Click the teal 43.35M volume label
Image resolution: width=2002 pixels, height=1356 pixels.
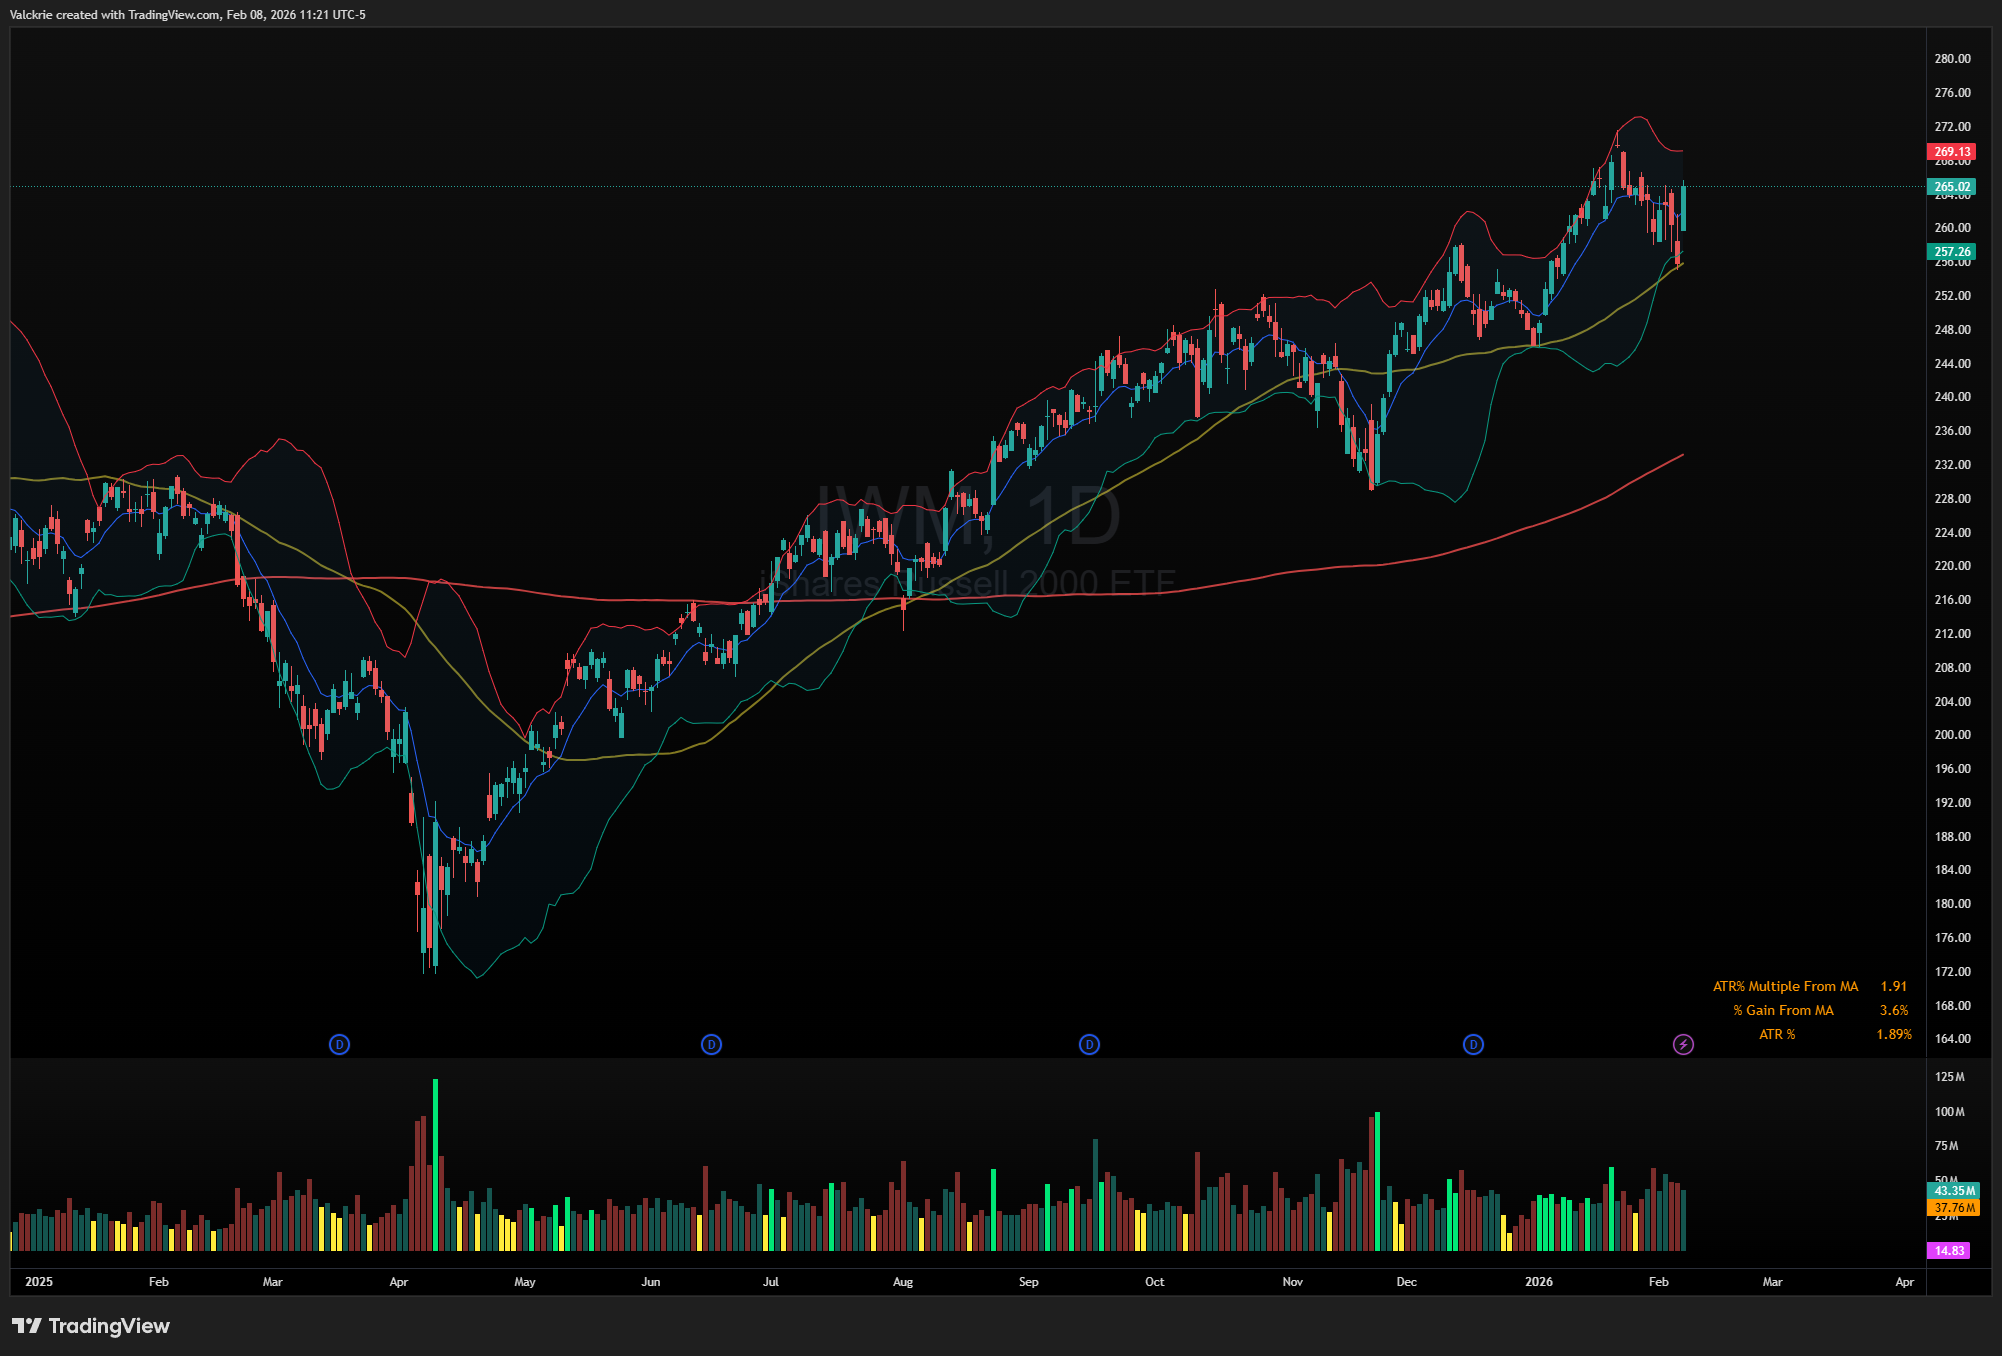pos(1953,1191)
